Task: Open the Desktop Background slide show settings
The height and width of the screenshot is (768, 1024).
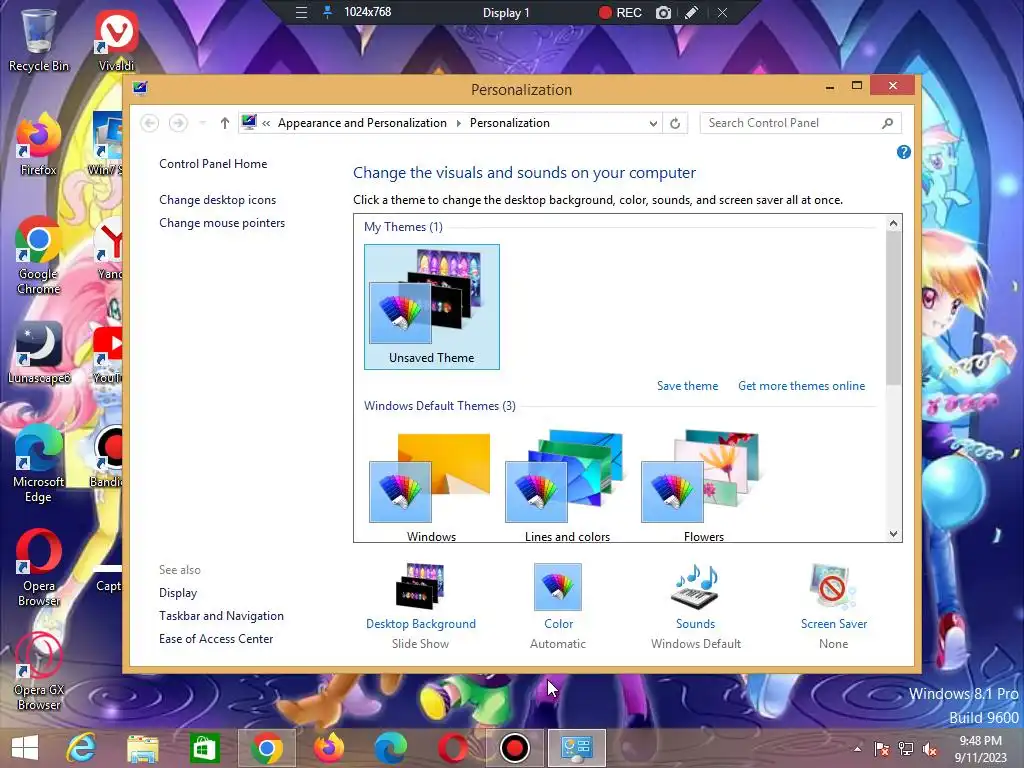Action: (x=421, y=605)
